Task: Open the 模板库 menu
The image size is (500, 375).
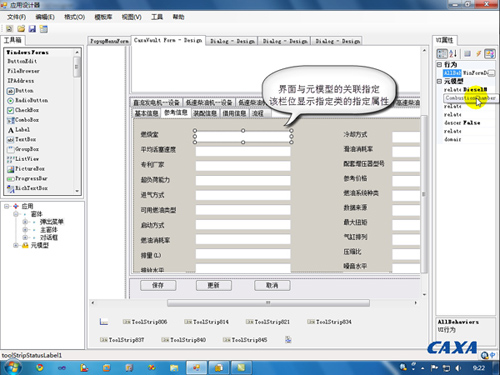Action: 103,17
